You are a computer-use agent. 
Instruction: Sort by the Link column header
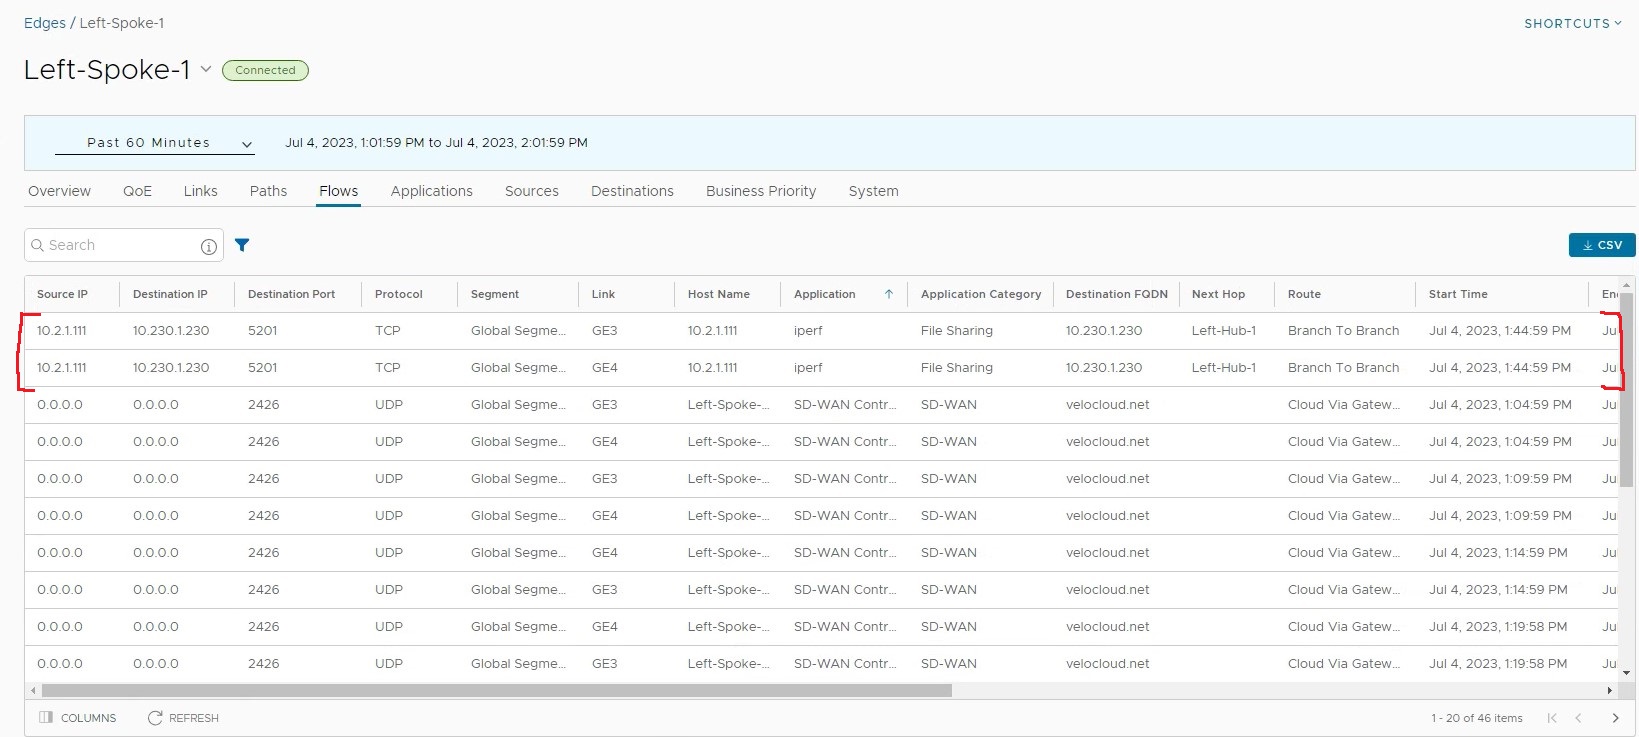[x=603, y=294]
